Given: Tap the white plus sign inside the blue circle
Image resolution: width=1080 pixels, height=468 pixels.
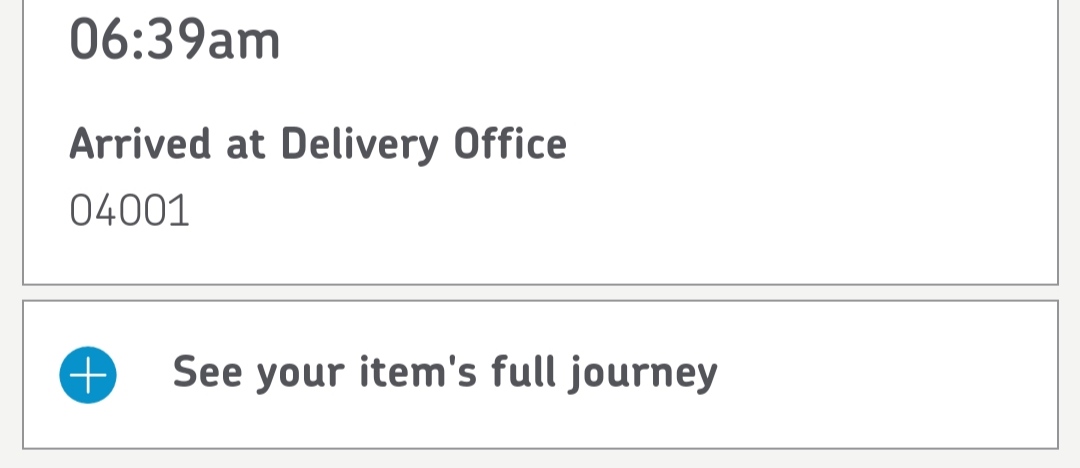Looking at the screenshot, I should click(x=88, y=375).
